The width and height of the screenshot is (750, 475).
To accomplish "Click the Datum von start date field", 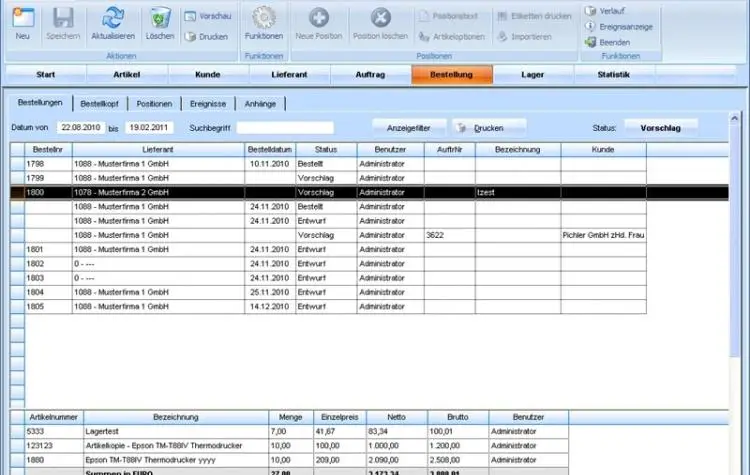I will (78, 128).
